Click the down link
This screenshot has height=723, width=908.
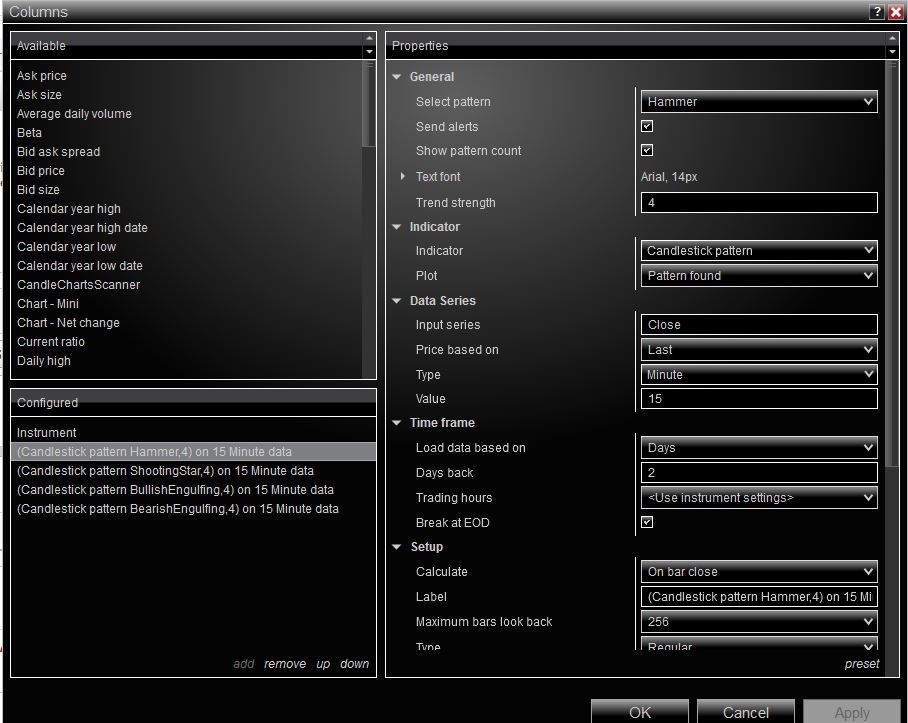point(354,664)
